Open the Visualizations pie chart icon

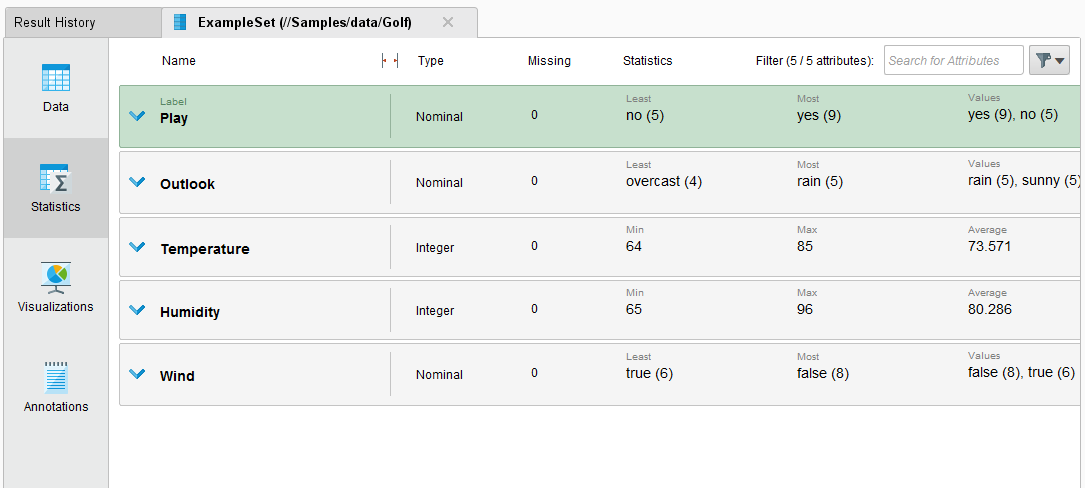point(56,278)
